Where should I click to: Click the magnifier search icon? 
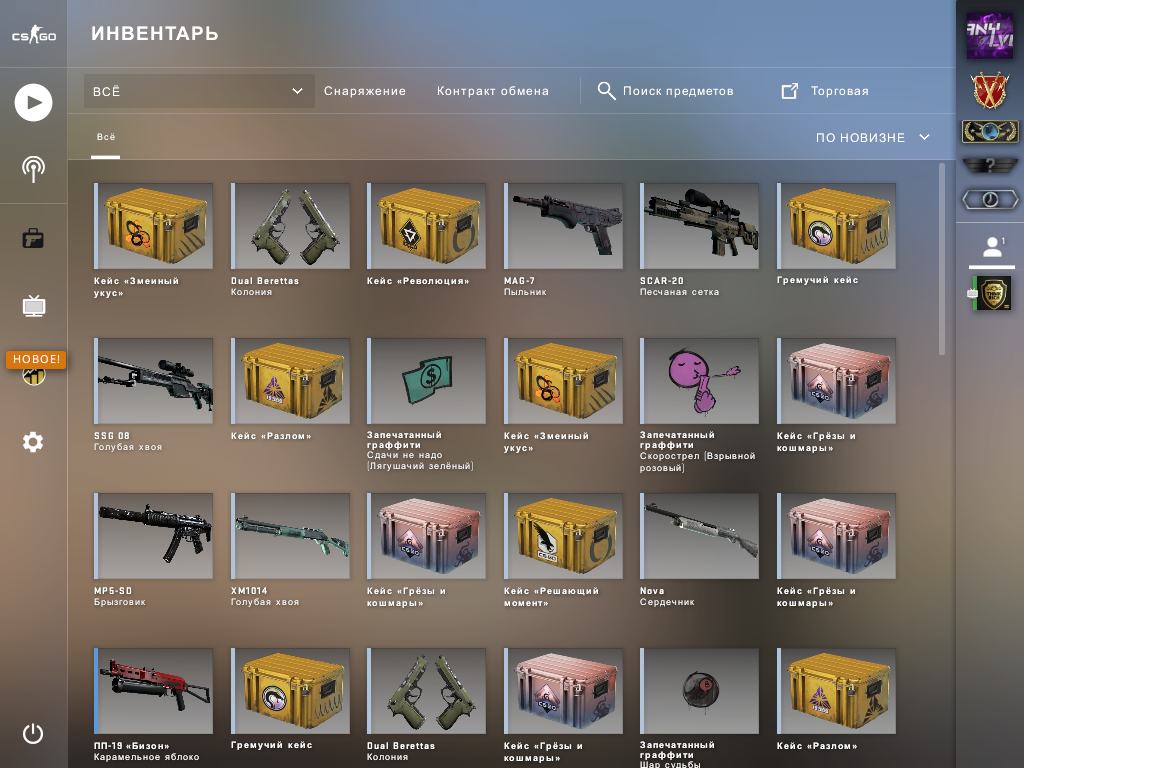[x=606, y=90]
